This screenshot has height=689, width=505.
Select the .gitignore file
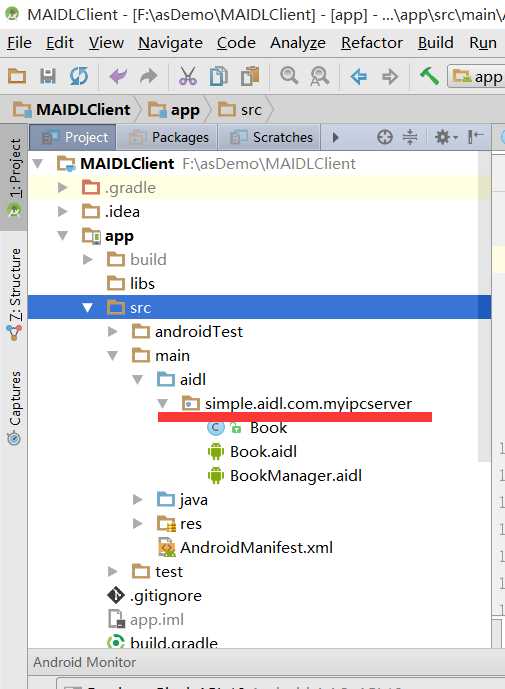pos(155,595)
